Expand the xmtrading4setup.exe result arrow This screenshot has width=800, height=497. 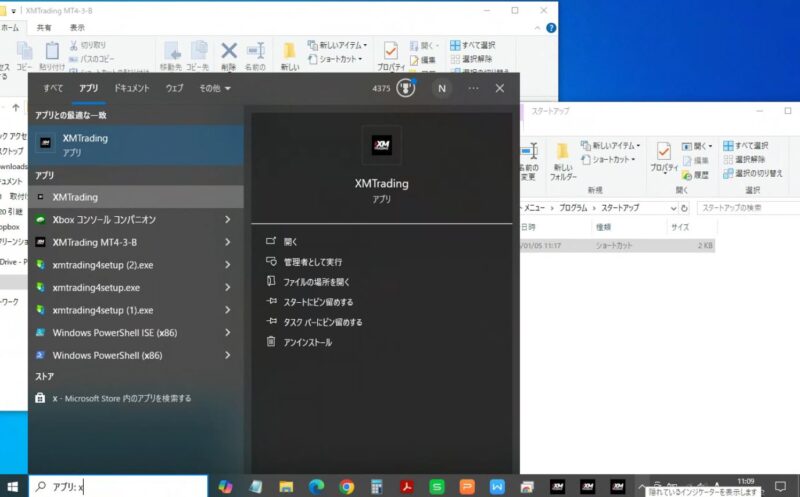(228, 287)
